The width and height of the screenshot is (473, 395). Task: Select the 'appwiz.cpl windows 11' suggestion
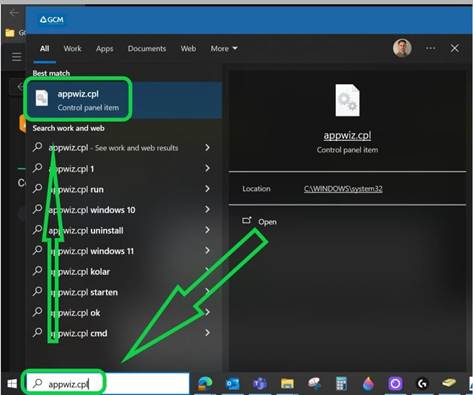pyautogui.click(x=124, y=251)
